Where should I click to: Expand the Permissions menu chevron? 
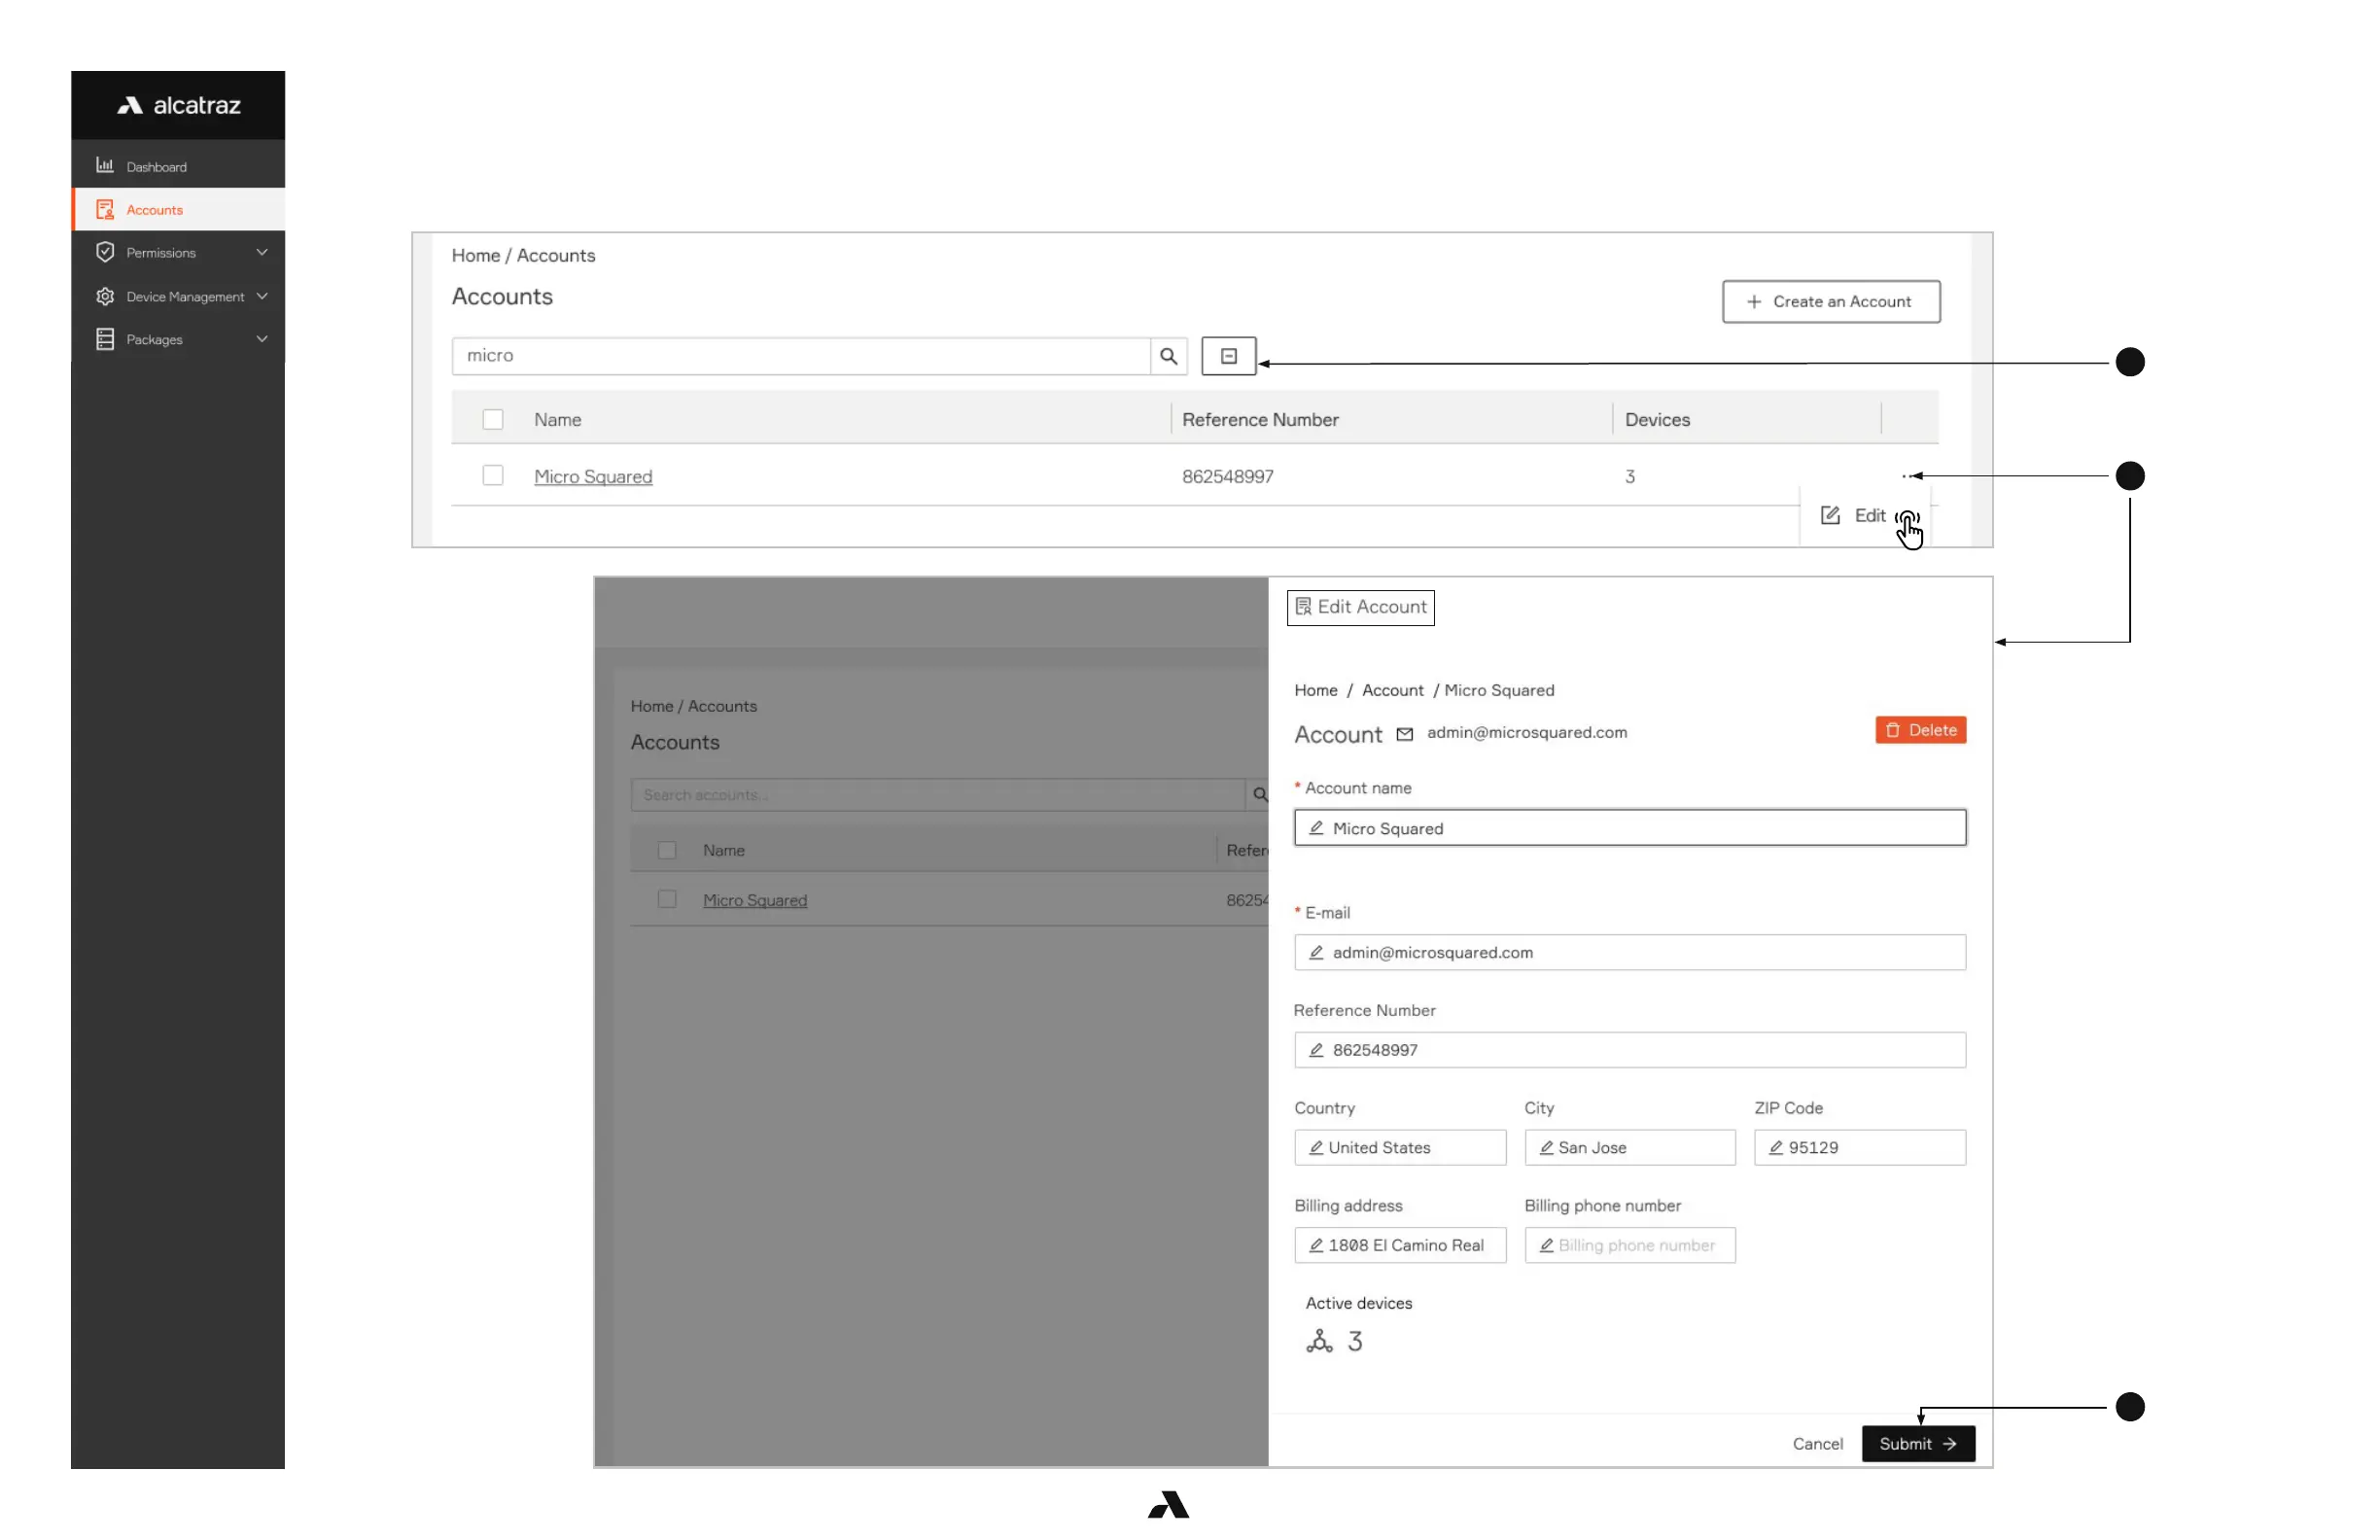coord(262,252)
